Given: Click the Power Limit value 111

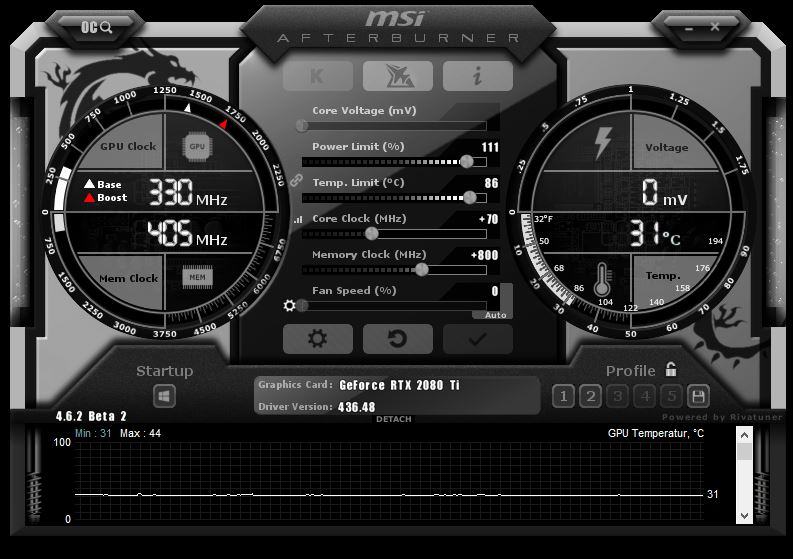Looking at the screenshot, I should [490, 147].
